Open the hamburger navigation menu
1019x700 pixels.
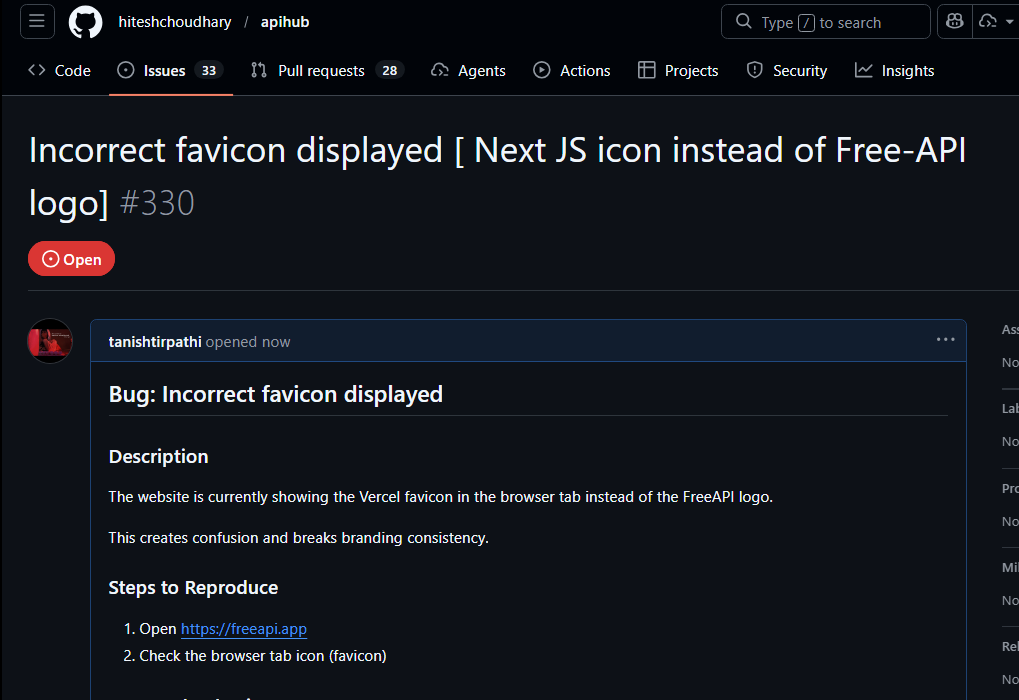37,21
